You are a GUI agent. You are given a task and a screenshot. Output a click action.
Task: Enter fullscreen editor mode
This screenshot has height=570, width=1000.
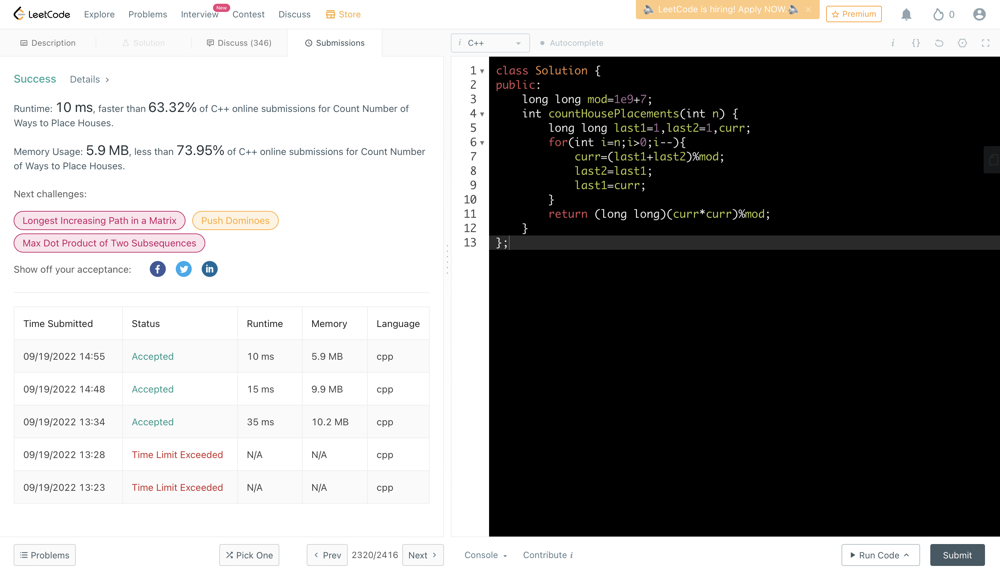[985, 43]
